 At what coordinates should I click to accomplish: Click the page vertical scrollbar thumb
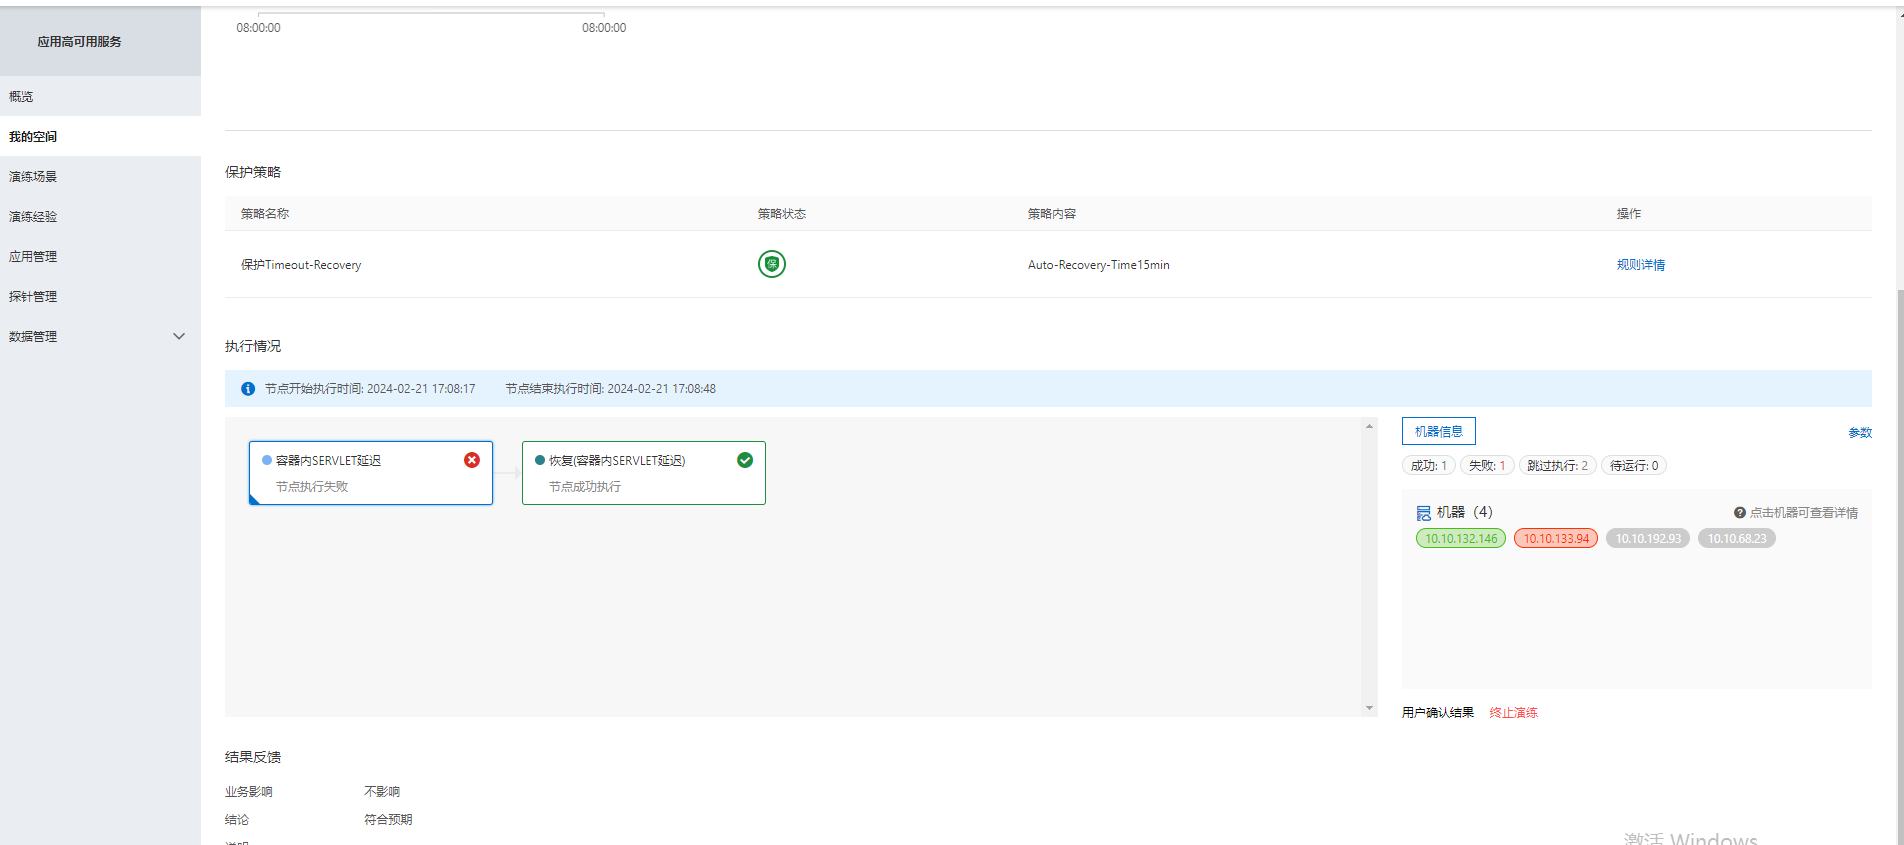[1900, 565]
